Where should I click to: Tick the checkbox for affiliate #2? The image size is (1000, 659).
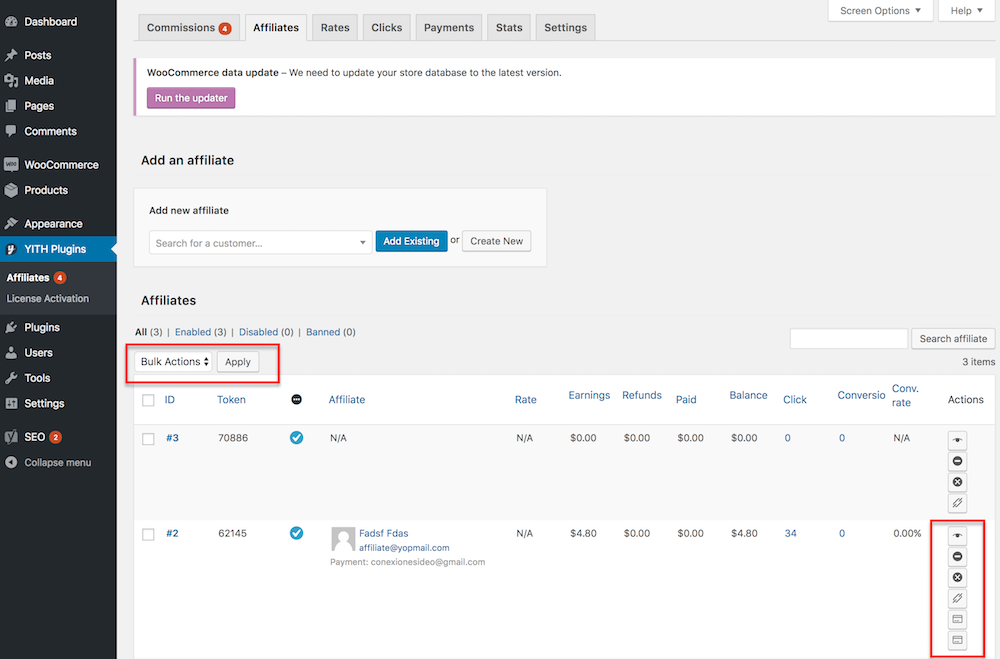coord(148,534)
